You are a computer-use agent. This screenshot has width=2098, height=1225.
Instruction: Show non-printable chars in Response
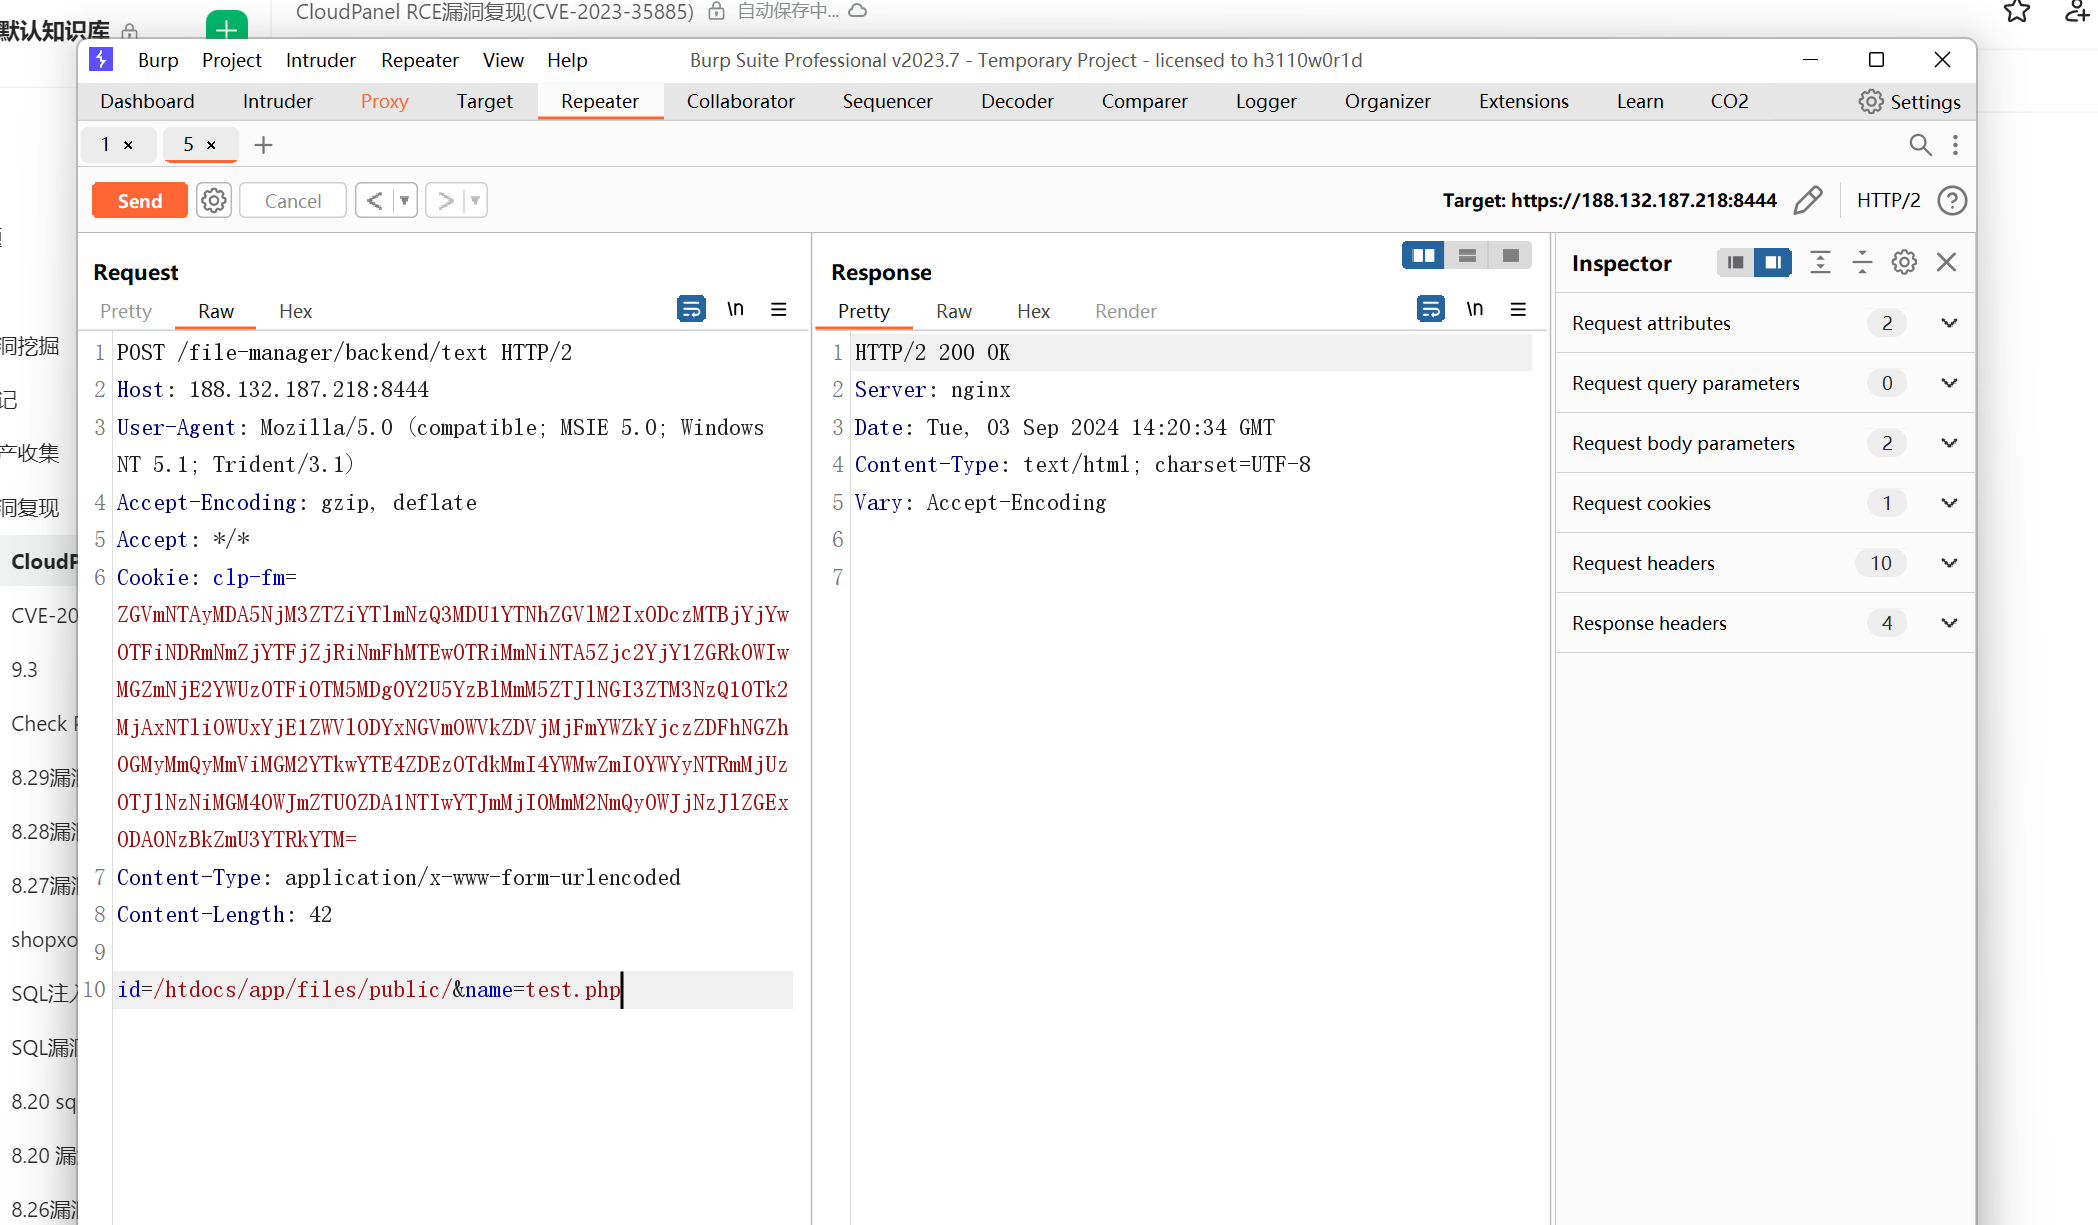coord(1474,309)
